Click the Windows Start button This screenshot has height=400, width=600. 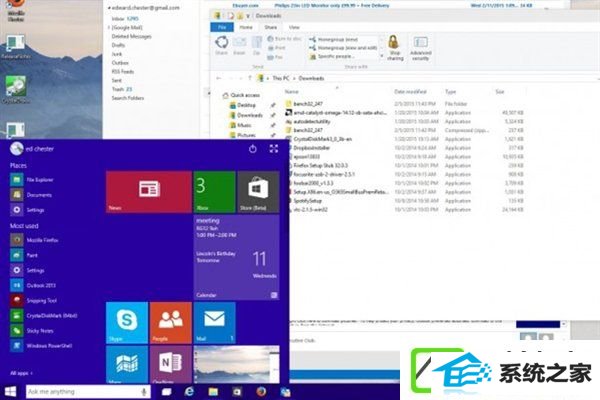click(11, 392)
